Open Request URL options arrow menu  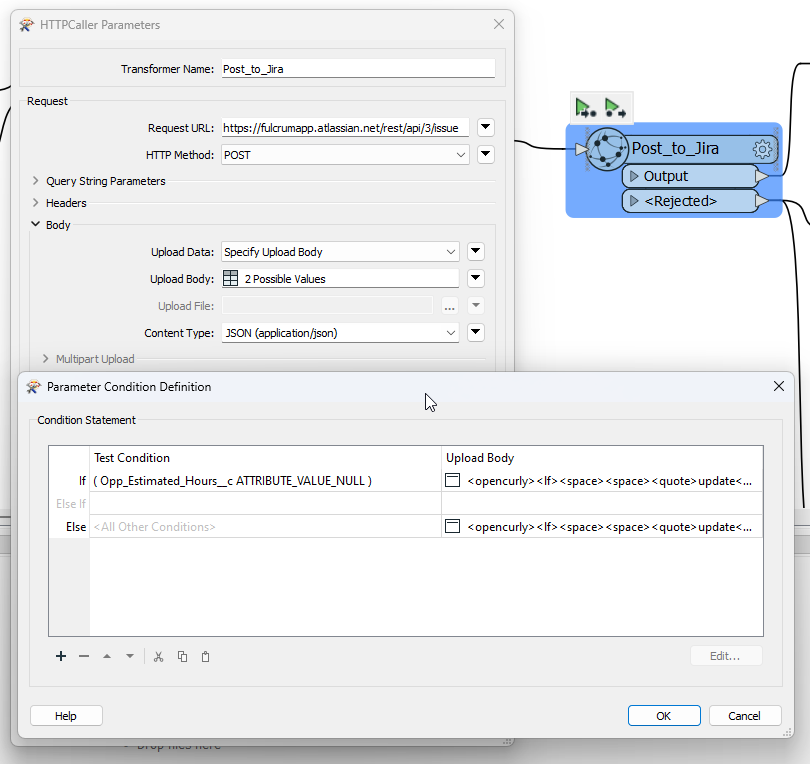click(486, 127)
